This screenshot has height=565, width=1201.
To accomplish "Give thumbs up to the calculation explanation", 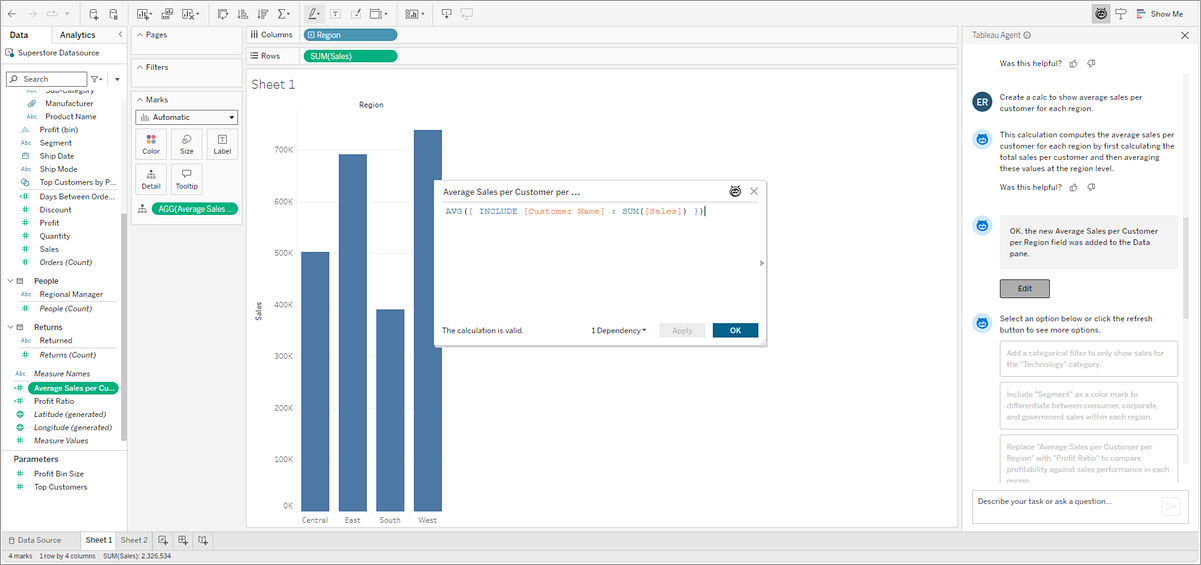I will tap(1073, 187).
